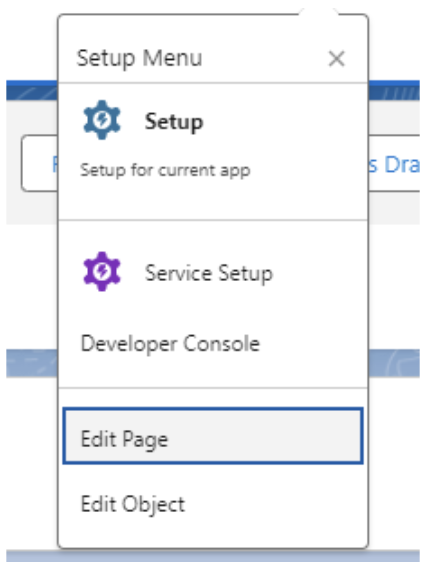
Task: Click the bold Setup label text
Action: click(174, 122)
